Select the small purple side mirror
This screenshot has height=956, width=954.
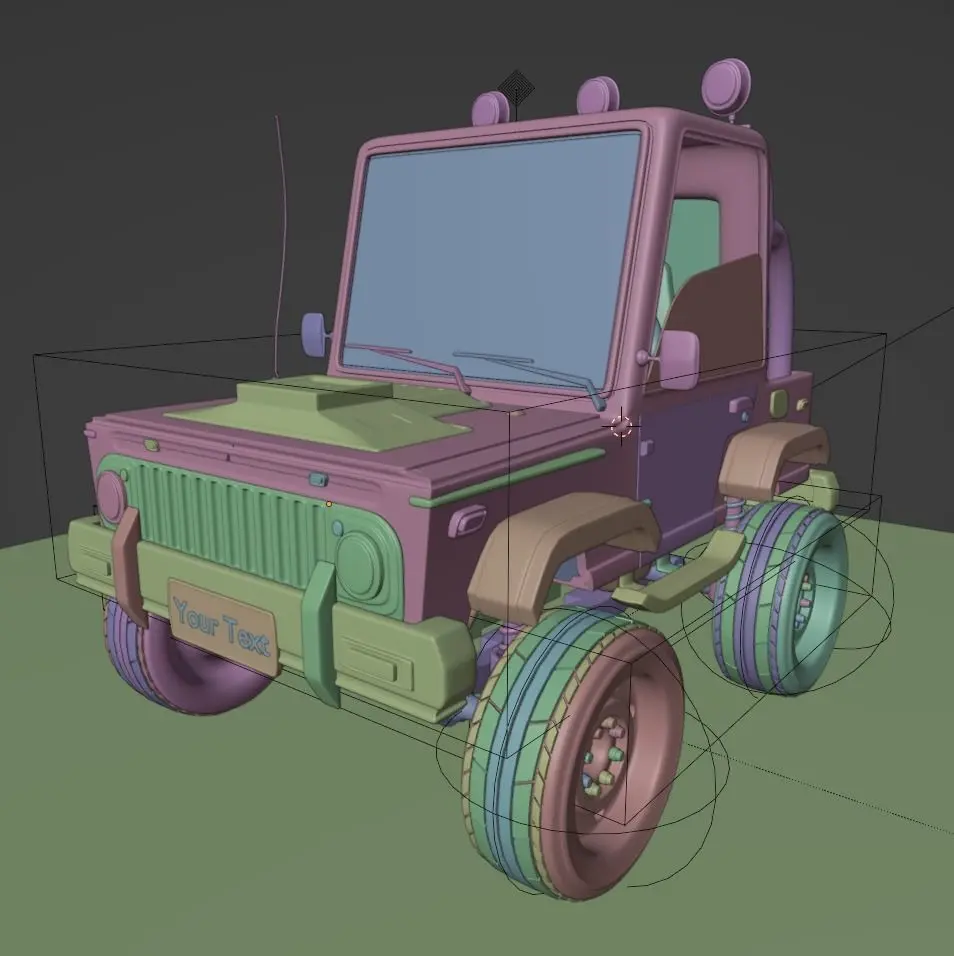click(x=315, y=334)
